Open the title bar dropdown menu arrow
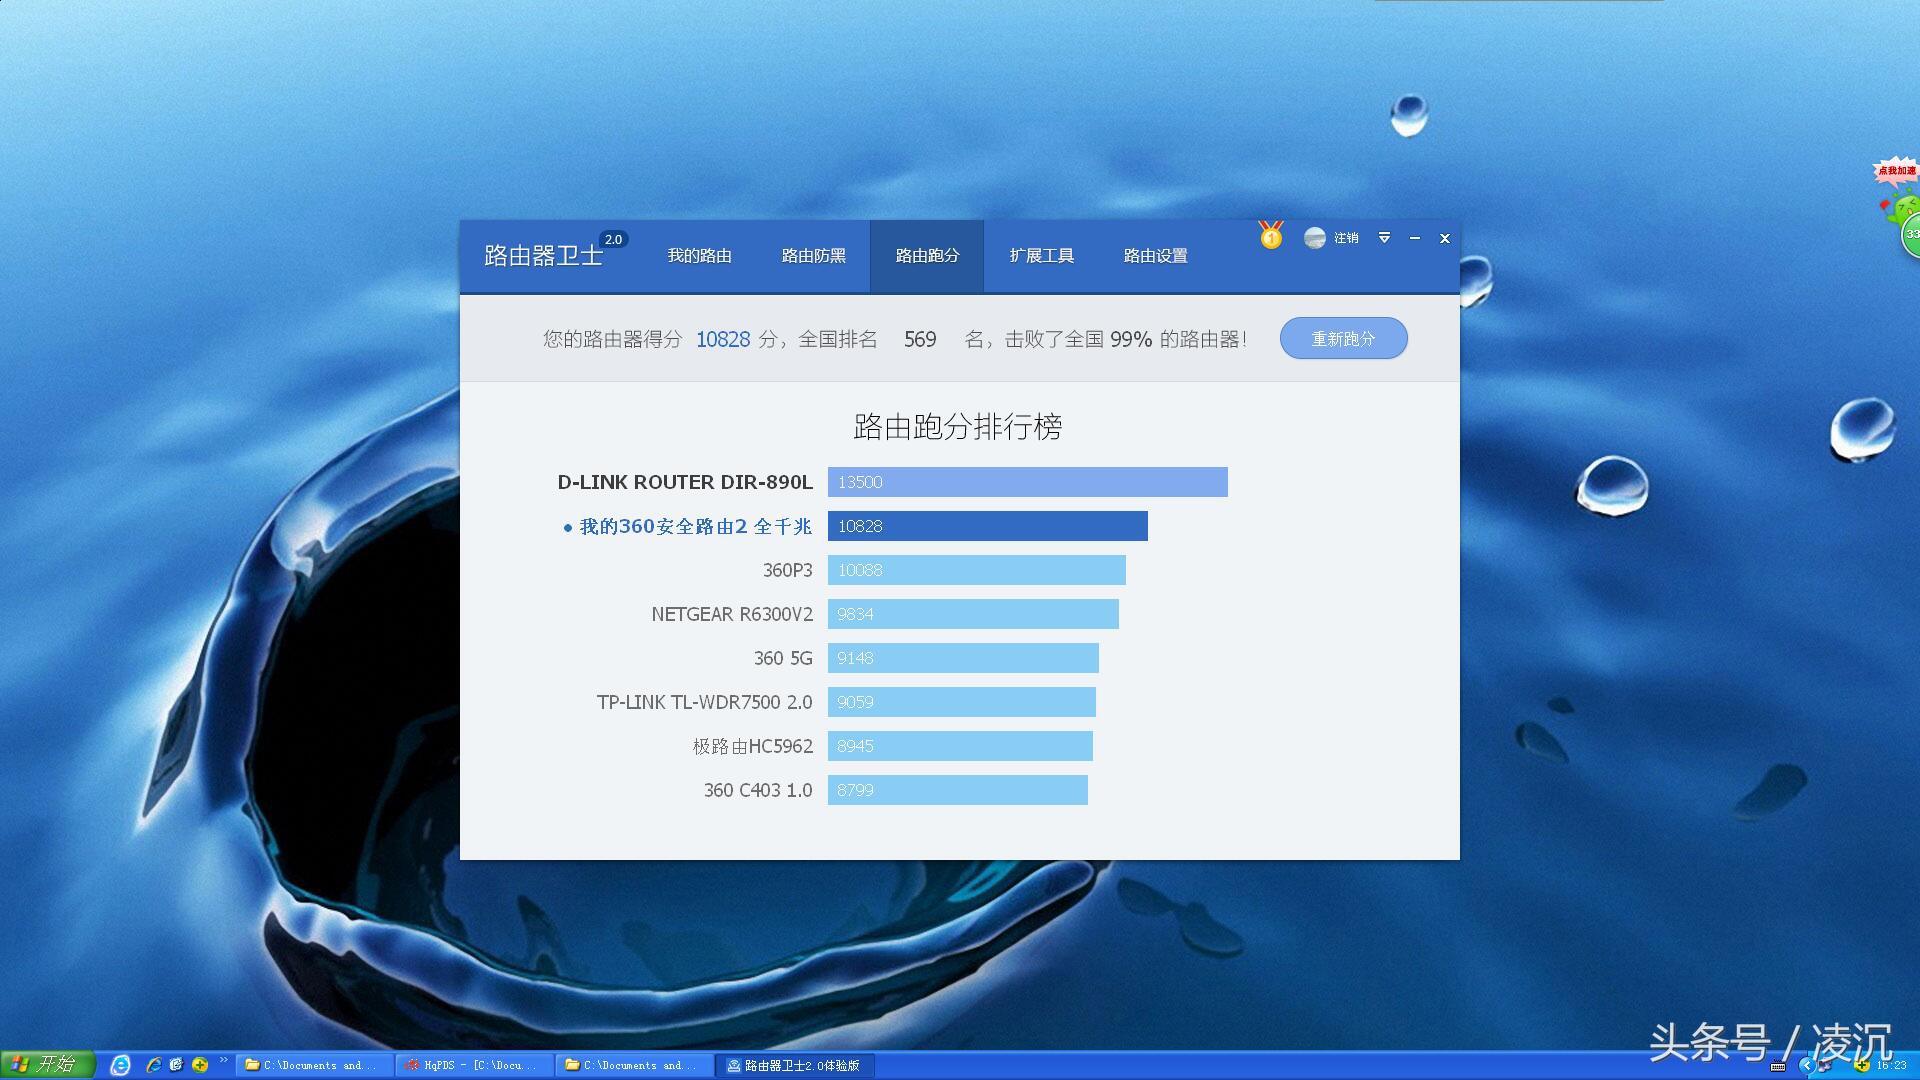Screen dimensions: 1920x1080 pyautogui.click(x=1384, y=238)
